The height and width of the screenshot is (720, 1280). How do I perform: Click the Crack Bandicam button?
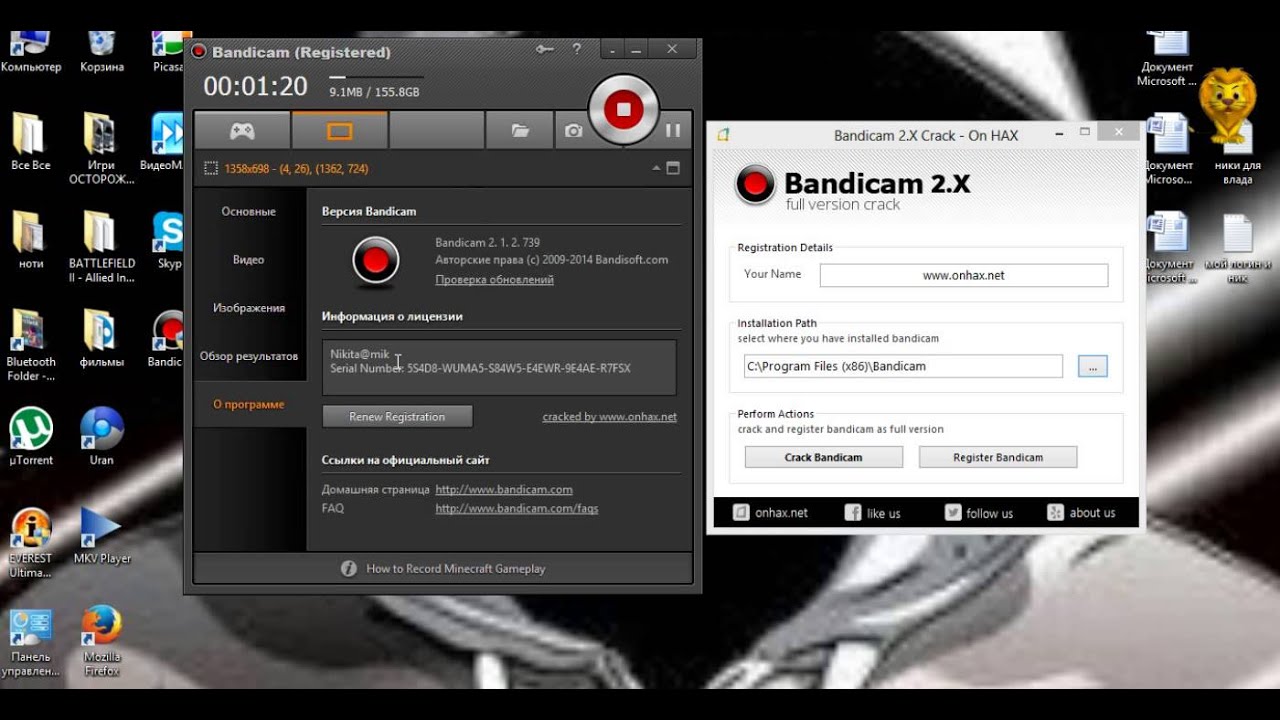pos(824,457)
